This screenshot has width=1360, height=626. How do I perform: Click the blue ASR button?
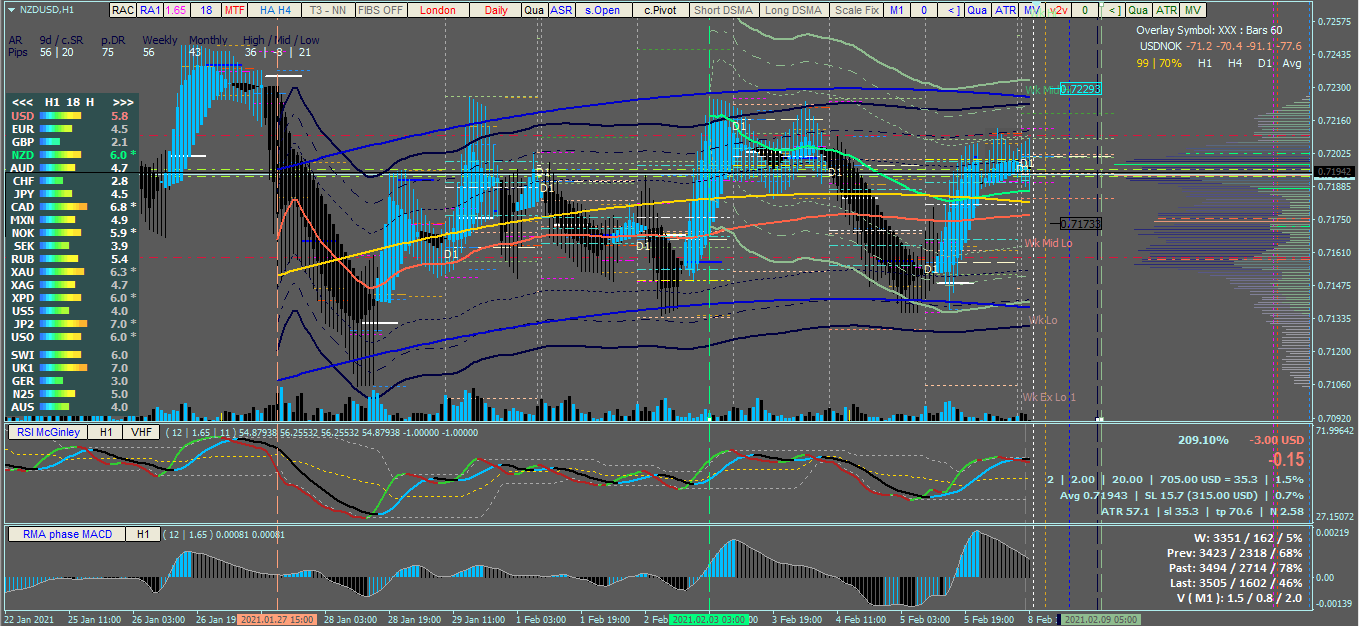[562, 10]
